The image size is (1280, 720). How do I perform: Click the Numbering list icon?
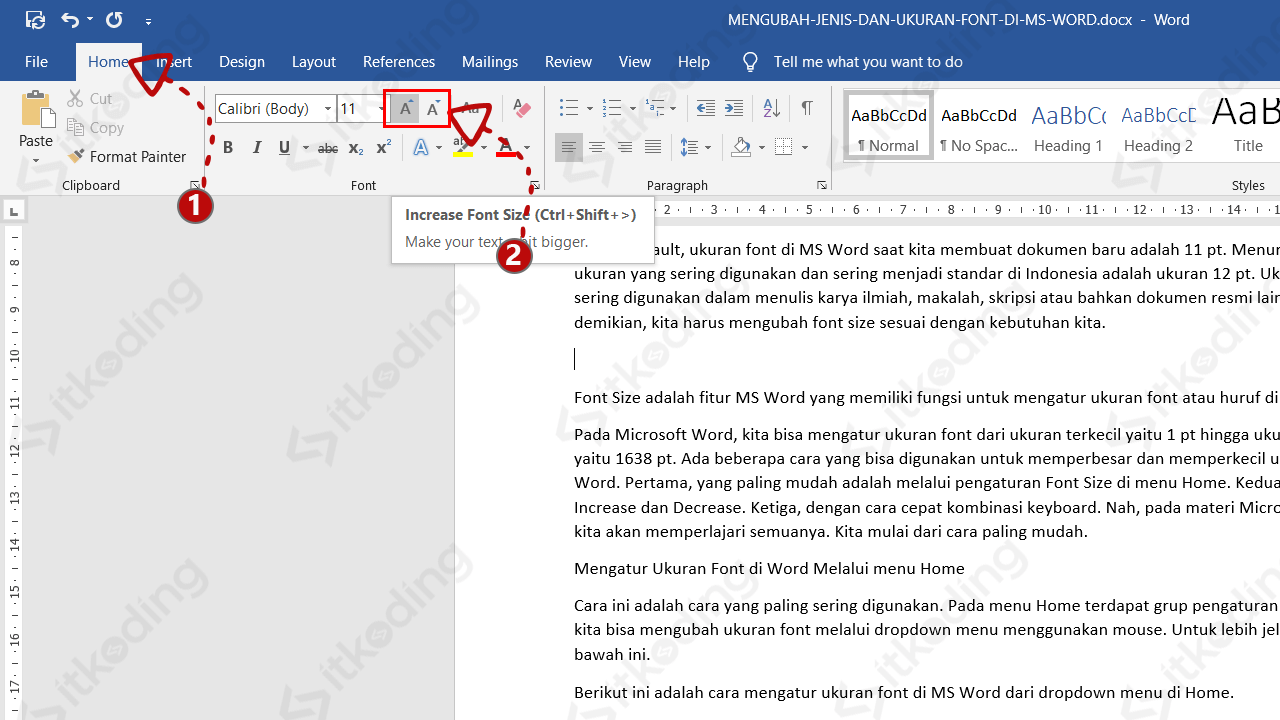pyautogui.click(x=612, y=108)
